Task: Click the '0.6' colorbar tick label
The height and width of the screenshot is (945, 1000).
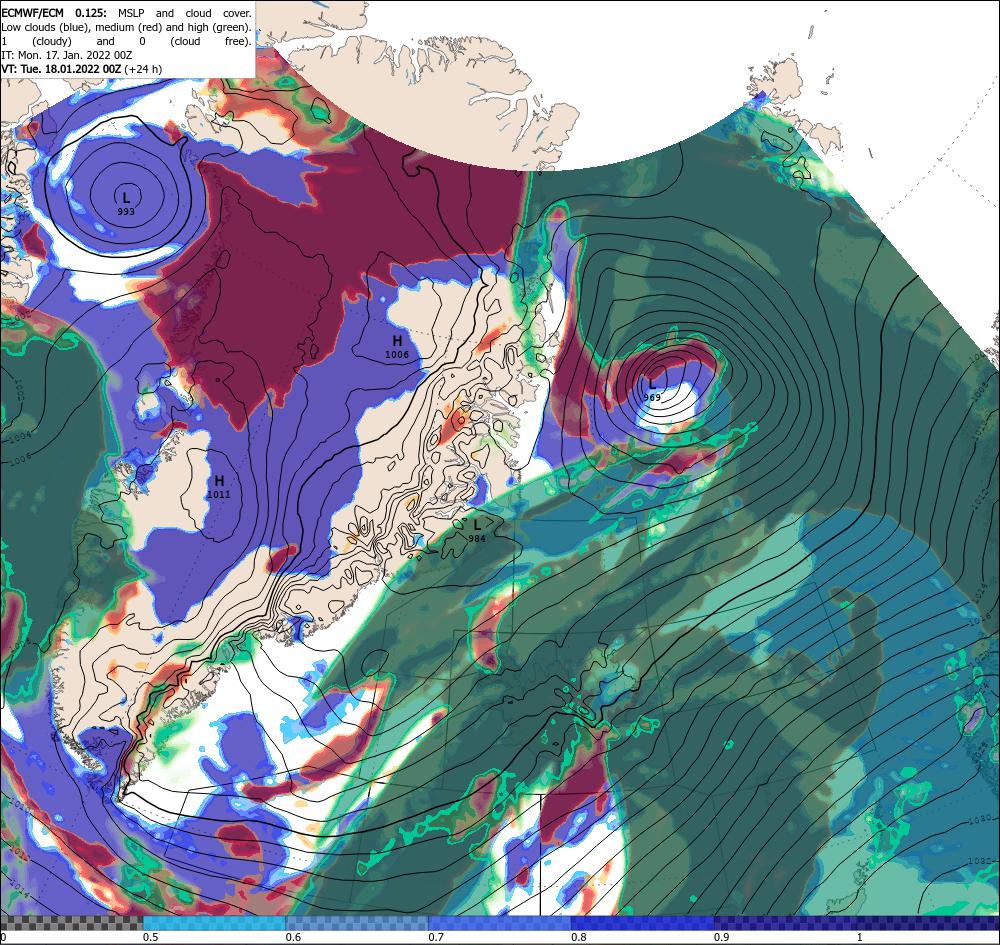Action: tap(293, 937)
